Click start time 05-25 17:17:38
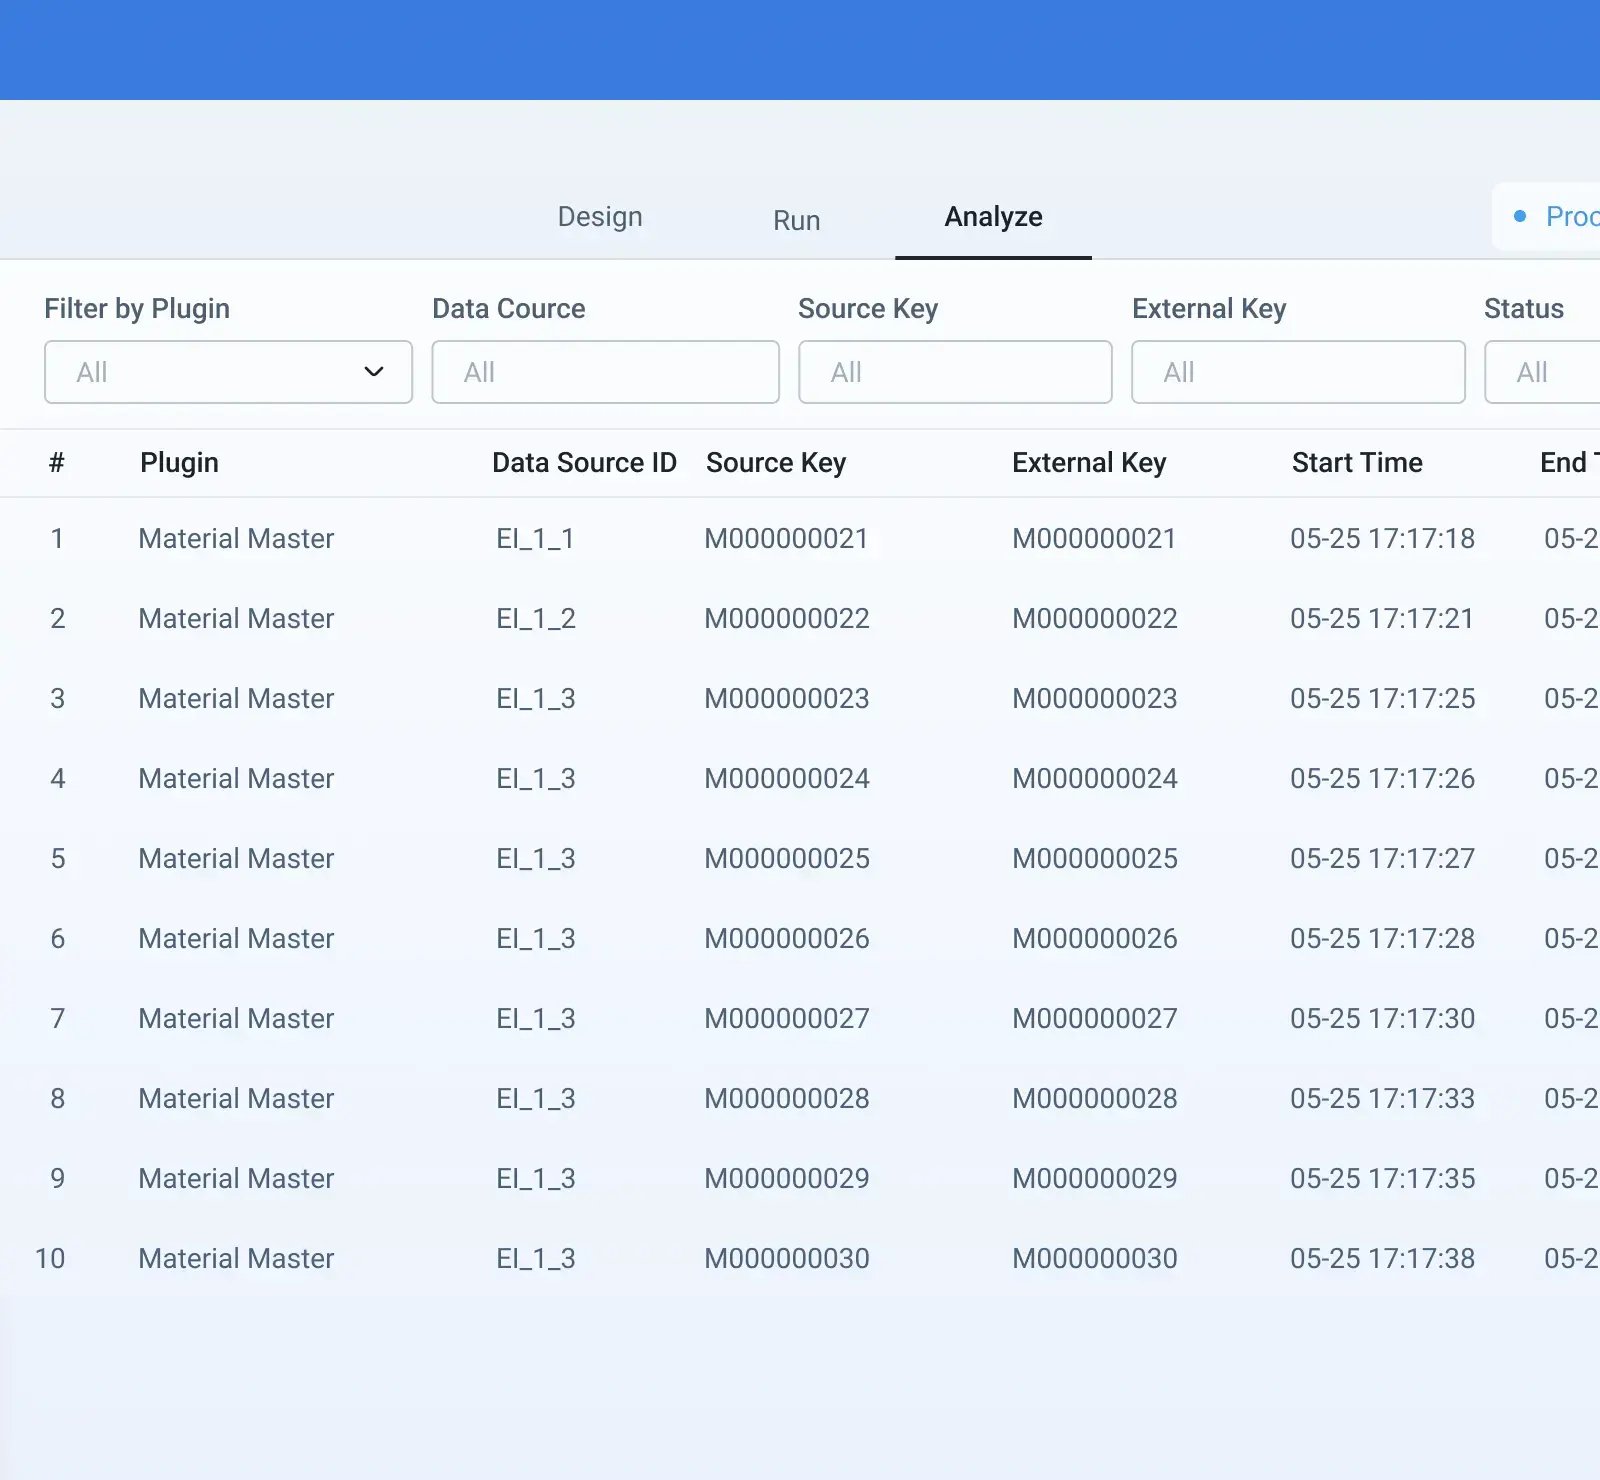This screenshot has width=1600, height=1480. tap(1382, 1258)
